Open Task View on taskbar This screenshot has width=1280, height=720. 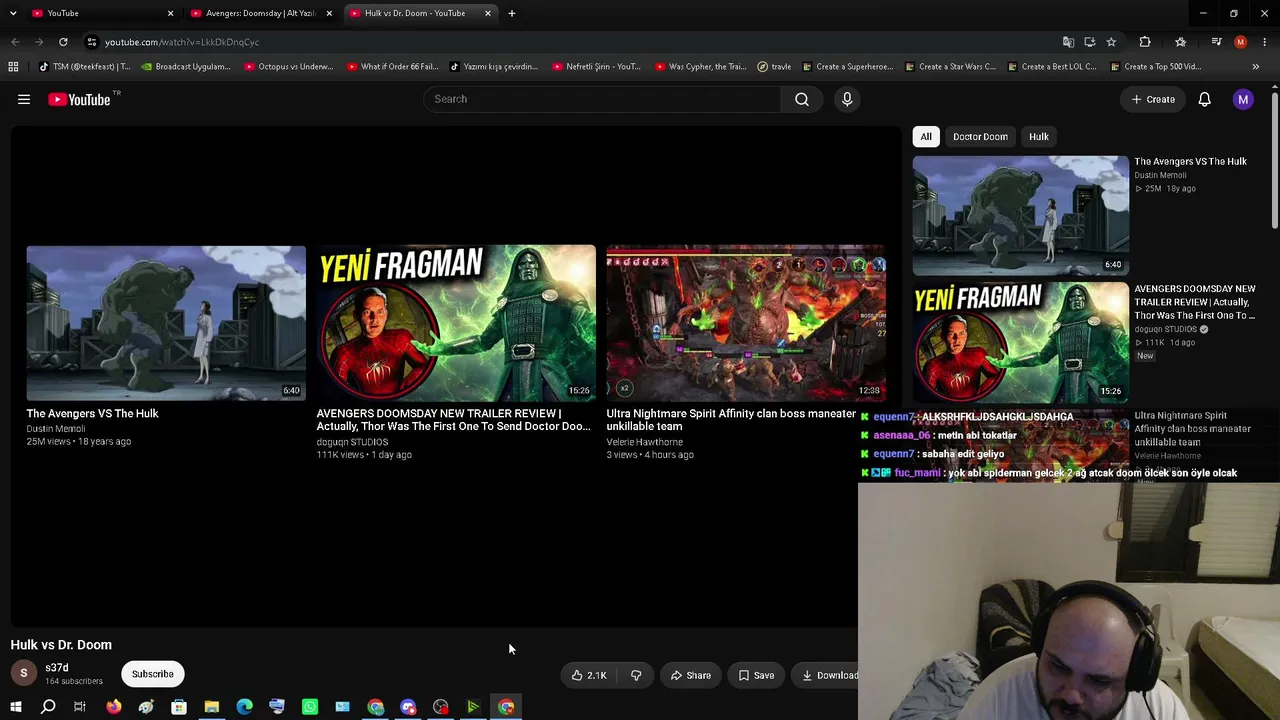(80, 707)
